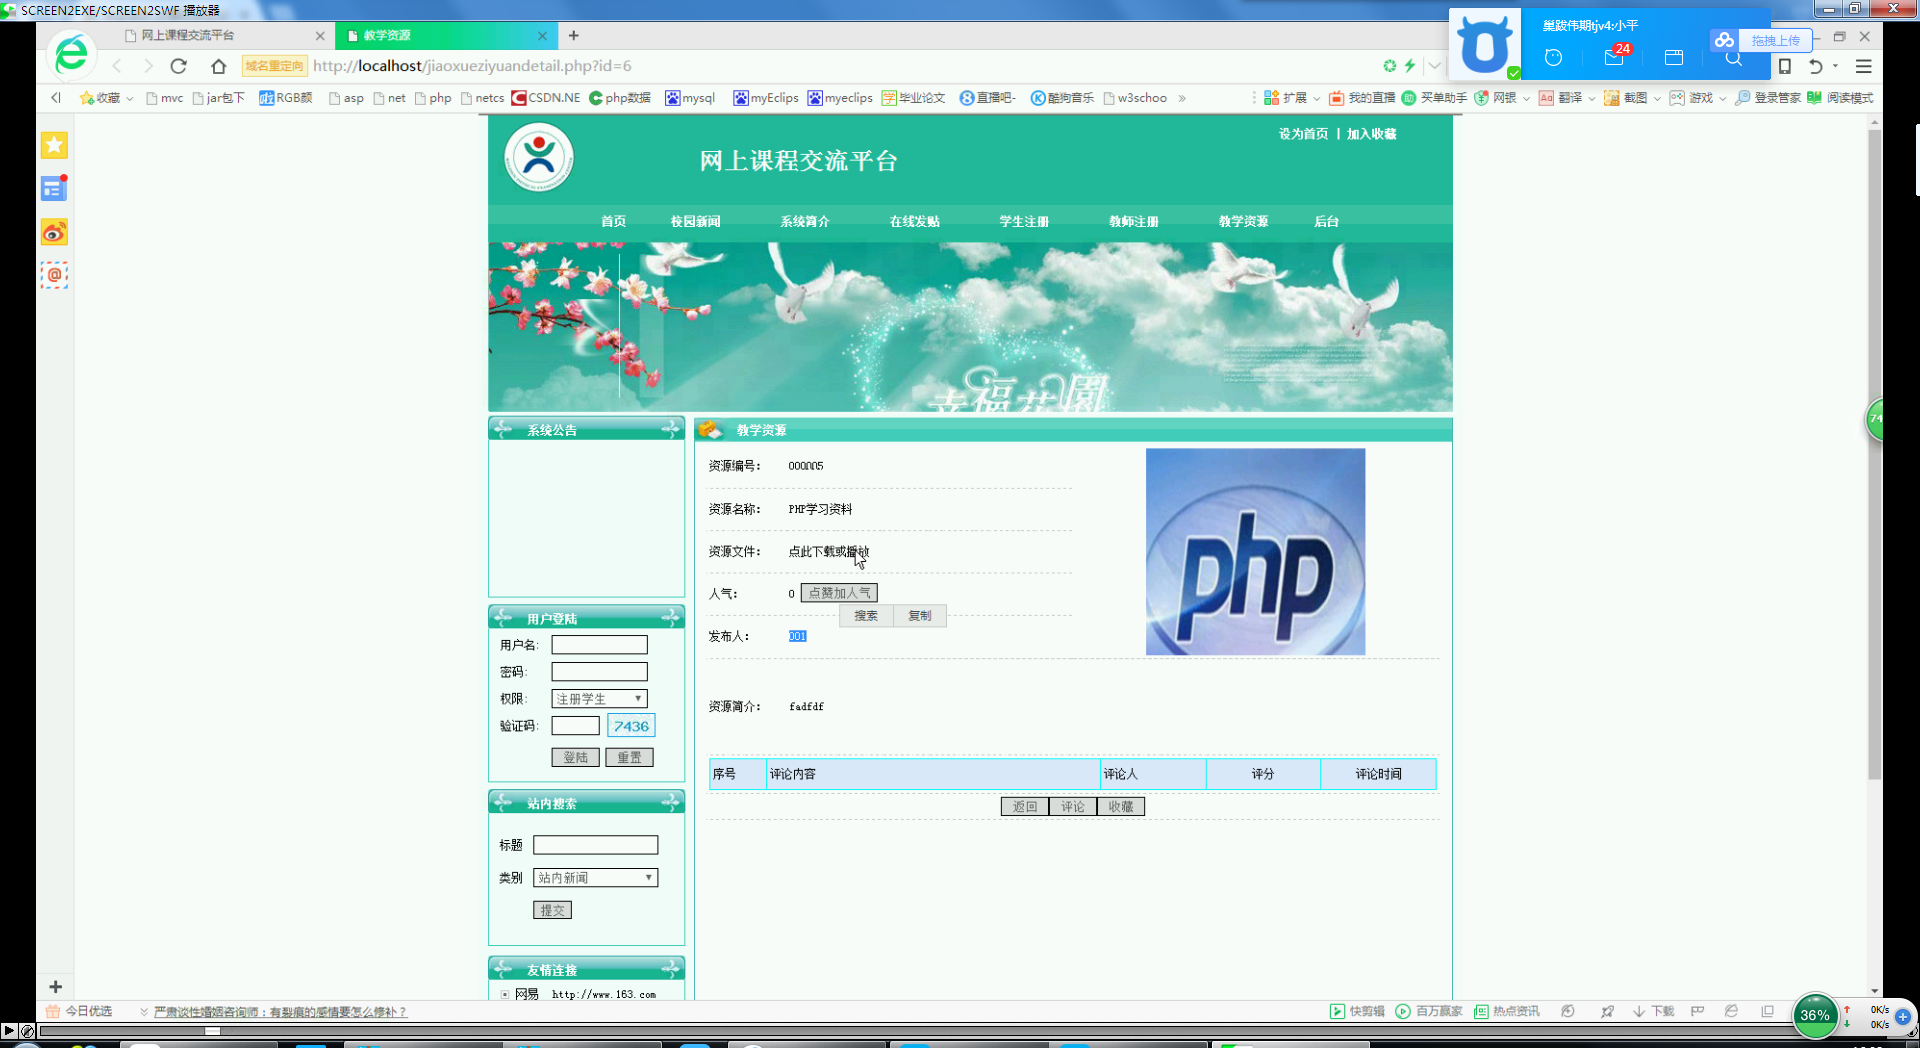
Task: Open the mail @ sidebar icon
Action: [54, 275]
